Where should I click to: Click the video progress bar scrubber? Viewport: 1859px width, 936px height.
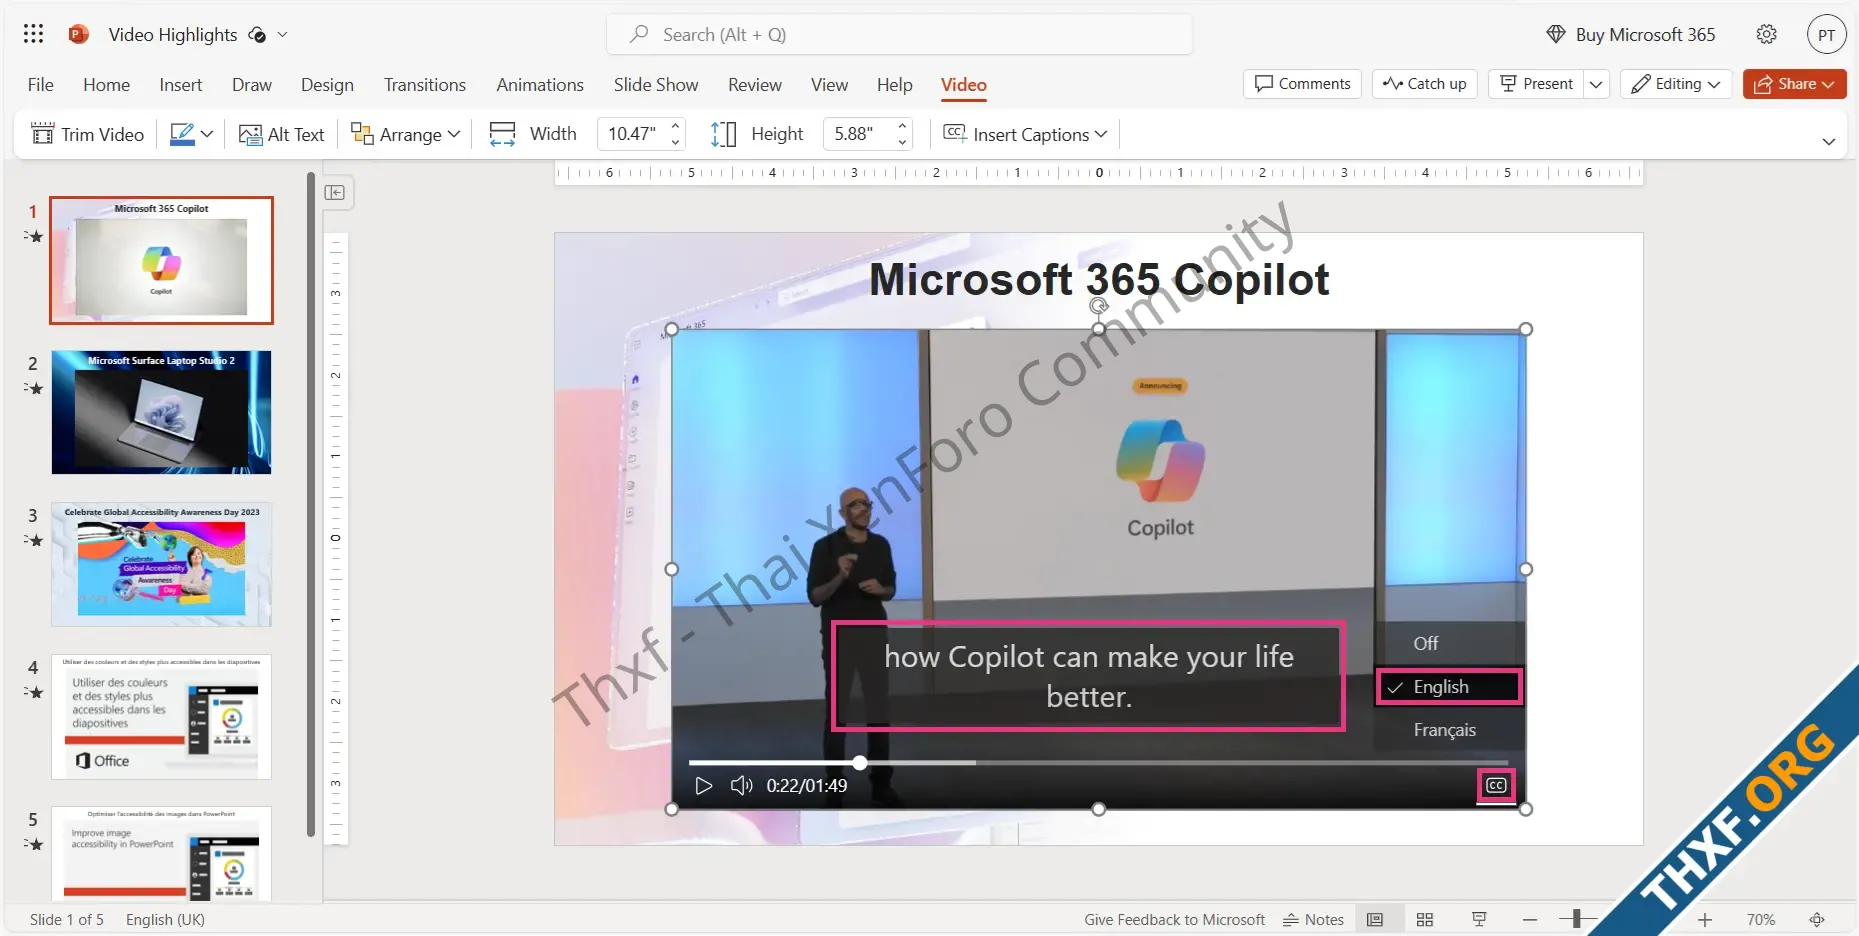coord(860,763)
